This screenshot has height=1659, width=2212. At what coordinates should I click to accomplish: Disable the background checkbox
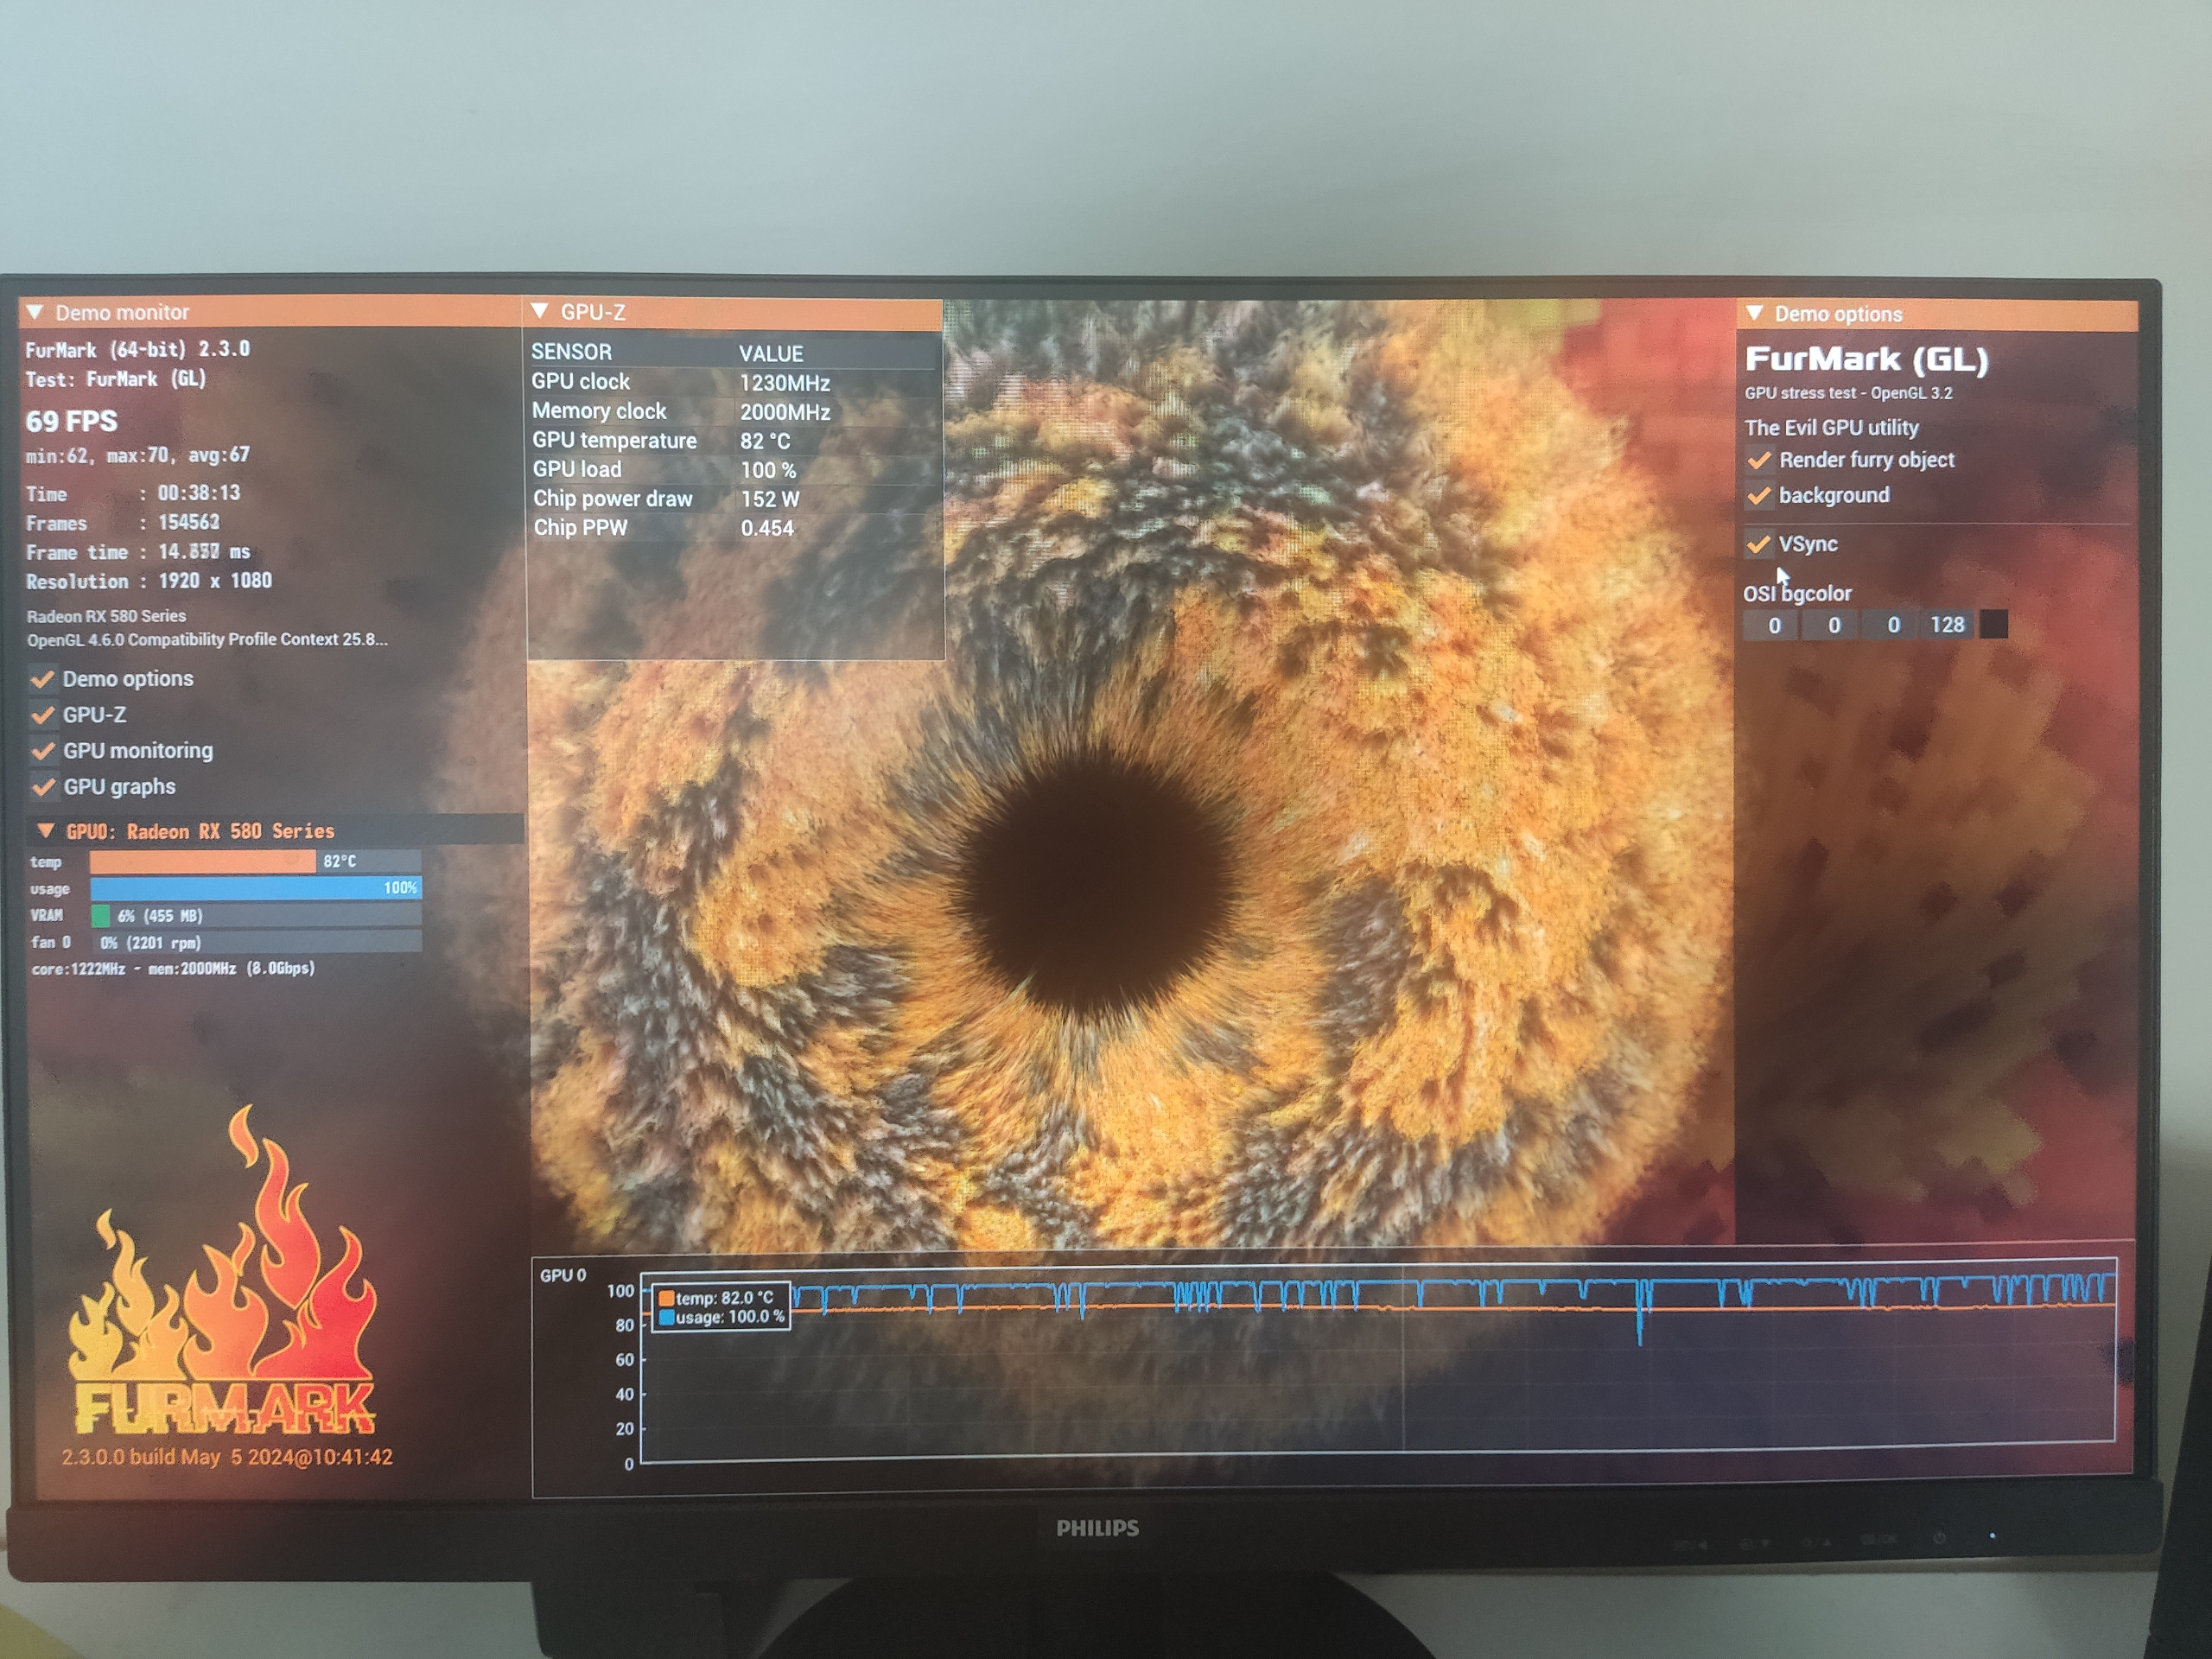coord(1759,495)
